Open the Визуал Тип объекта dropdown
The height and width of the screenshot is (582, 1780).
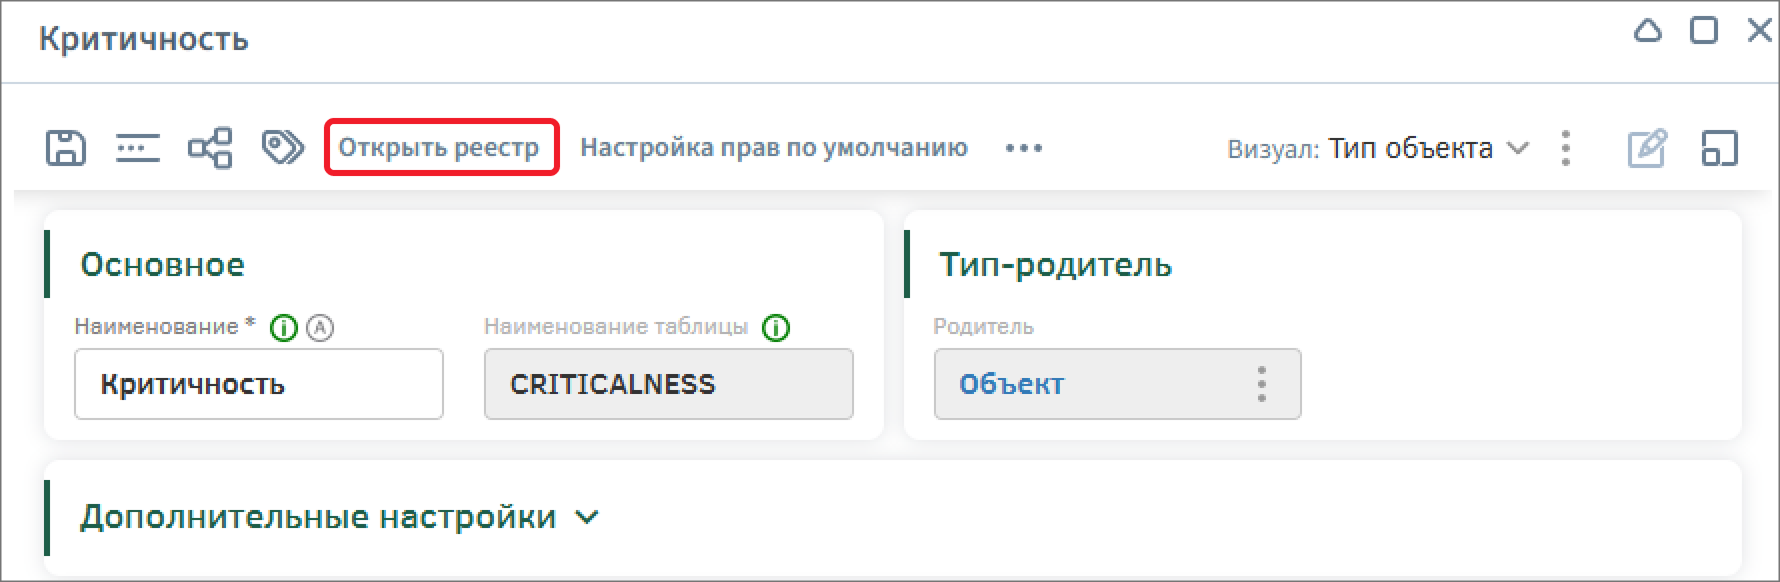[x=1378, y=148]
